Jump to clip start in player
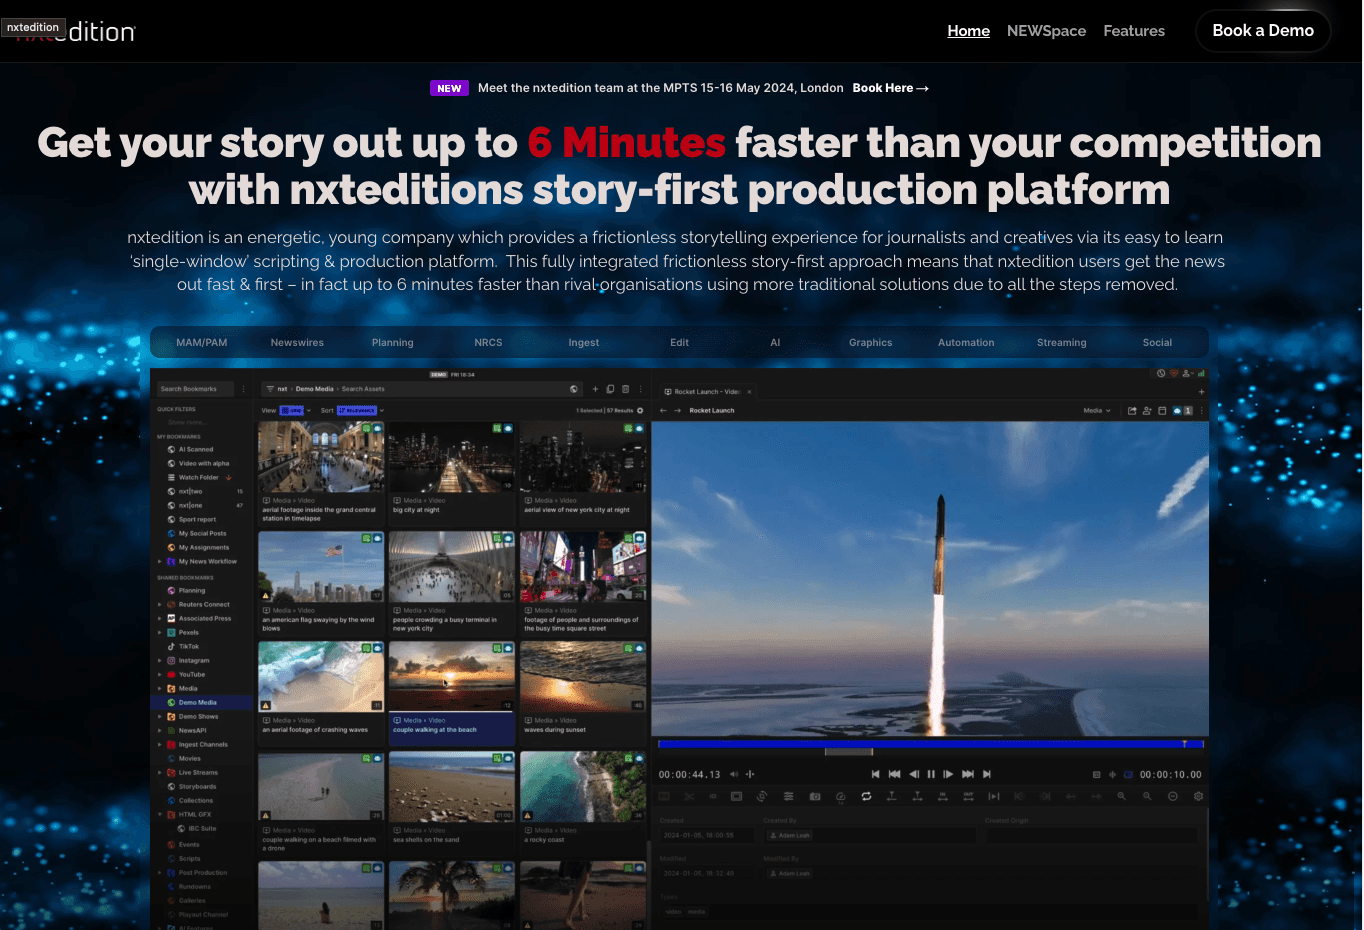Image resolution: width=1364 pixels, height=930 pixels. pos(875,774)
